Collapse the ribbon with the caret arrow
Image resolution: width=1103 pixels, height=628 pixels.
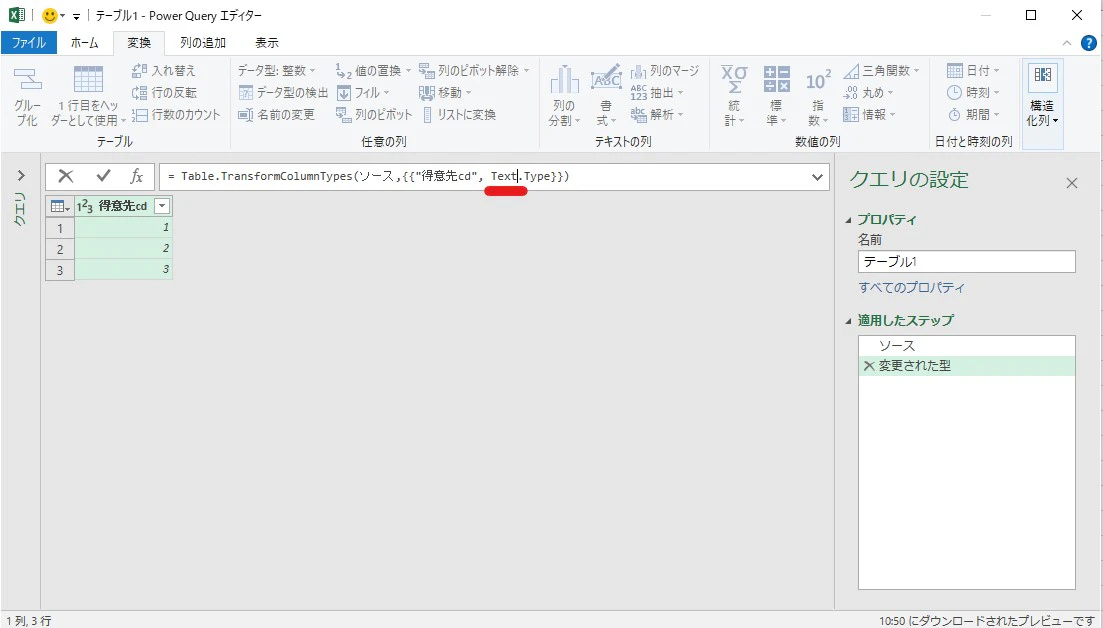[1066, 43]
